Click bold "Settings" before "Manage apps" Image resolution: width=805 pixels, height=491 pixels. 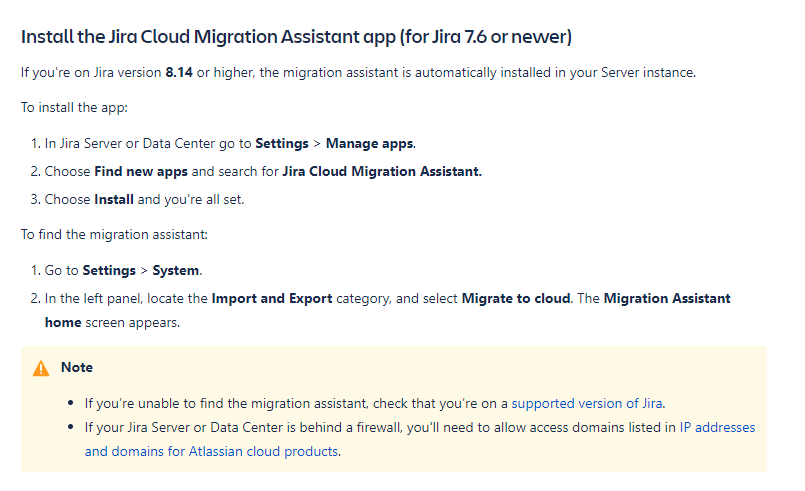[280, 144]
